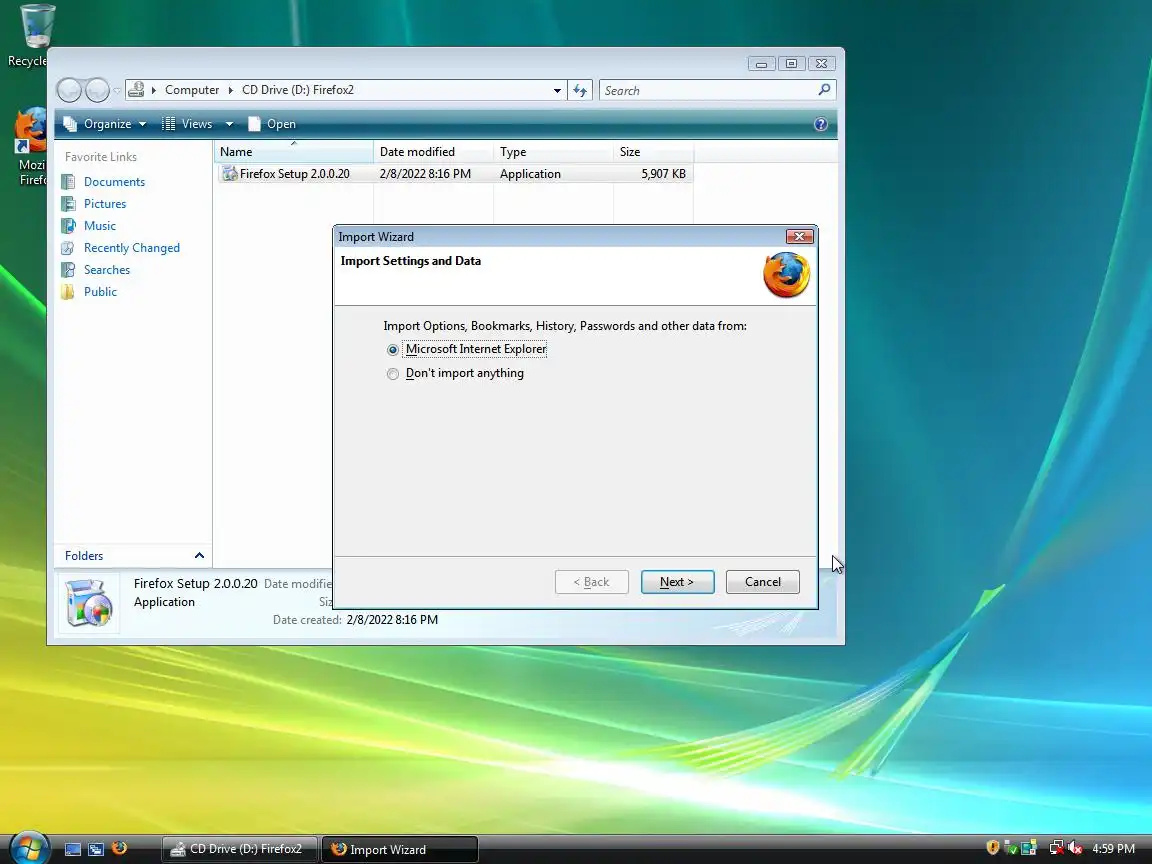
Task: Click the Pictures folder icon
Action: 68,204
